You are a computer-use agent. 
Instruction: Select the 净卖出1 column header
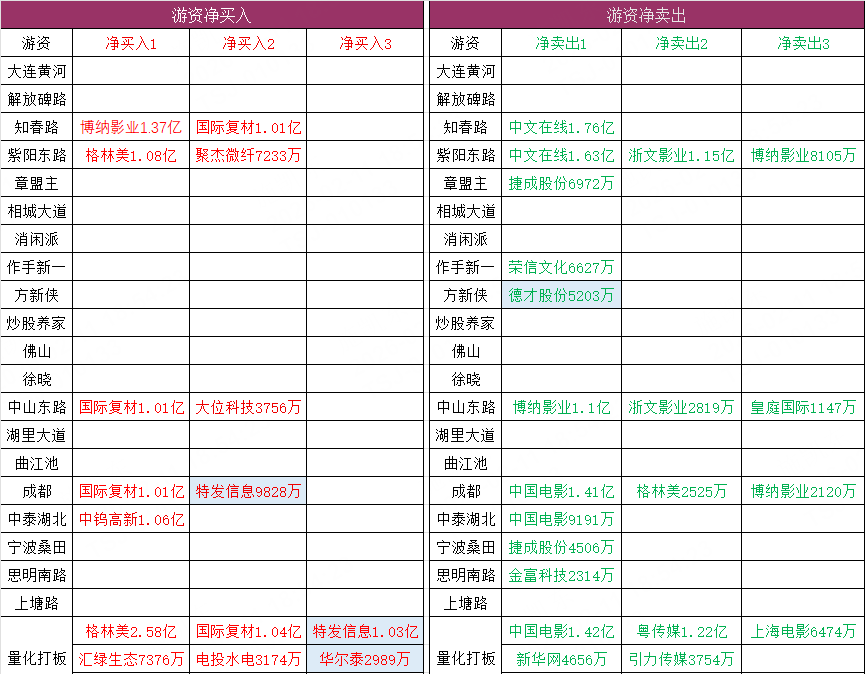click(561, 43)
